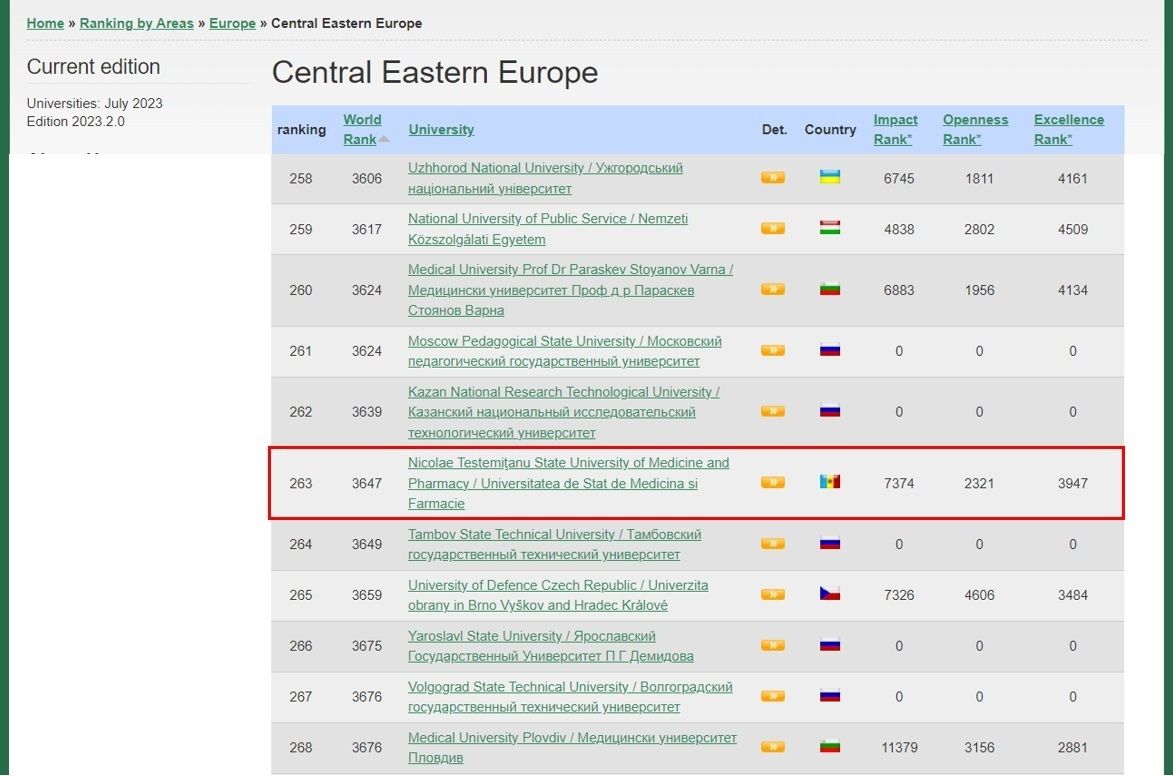This screenshot has height=776, width=1173.
Task: Click Moldova flag icon in row 263
Action: pos(829,482)
